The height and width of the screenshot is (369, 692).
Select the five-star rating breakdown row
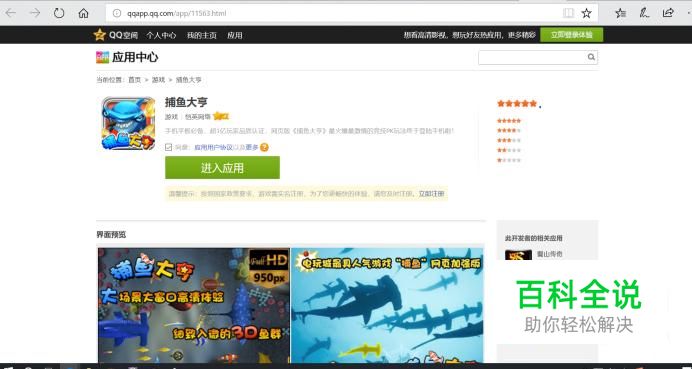pyautogui.click(x=509, y=120)
